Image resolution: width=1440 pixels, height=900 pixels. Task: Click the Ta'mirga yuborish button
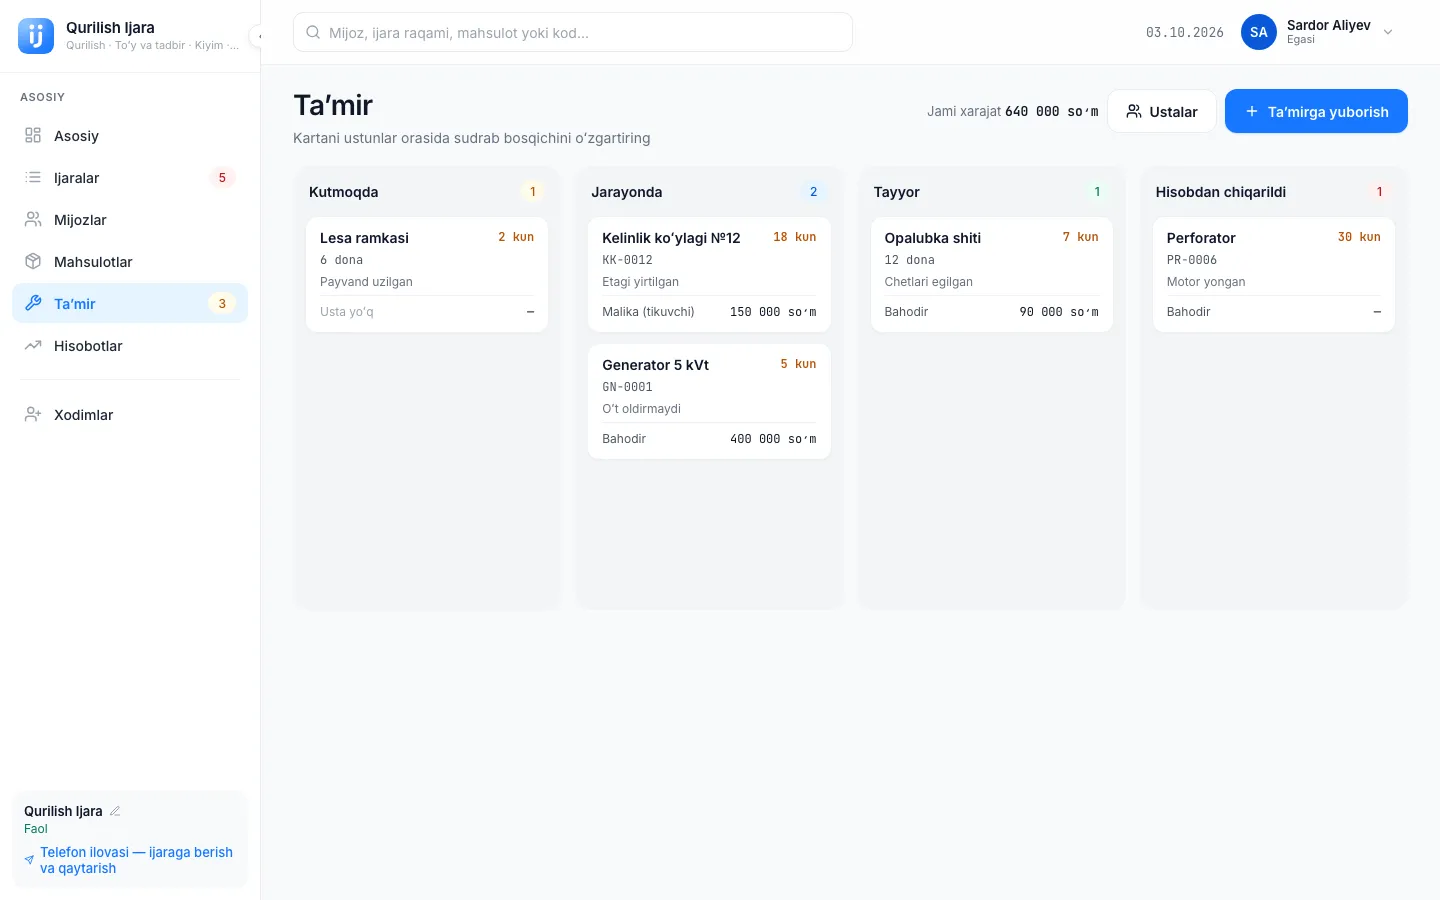tap(1316, 111)
